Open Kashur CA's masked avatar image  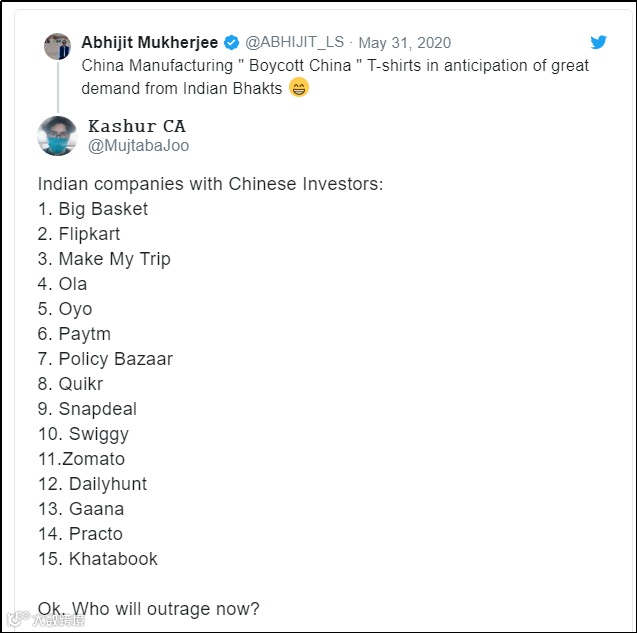point(57,136)
